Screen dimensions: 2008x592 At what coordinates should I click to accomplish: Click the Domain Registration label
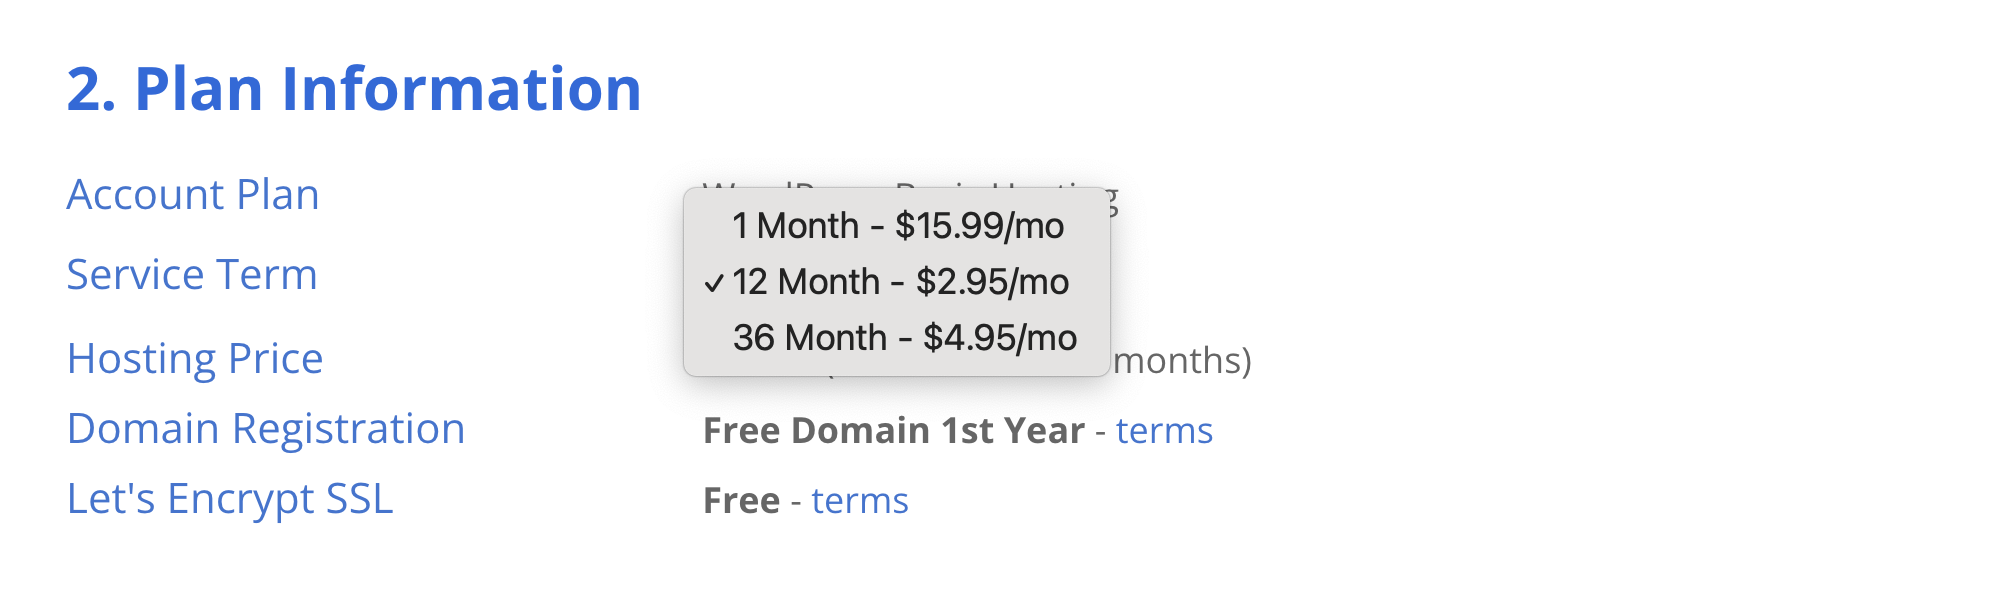266,429
